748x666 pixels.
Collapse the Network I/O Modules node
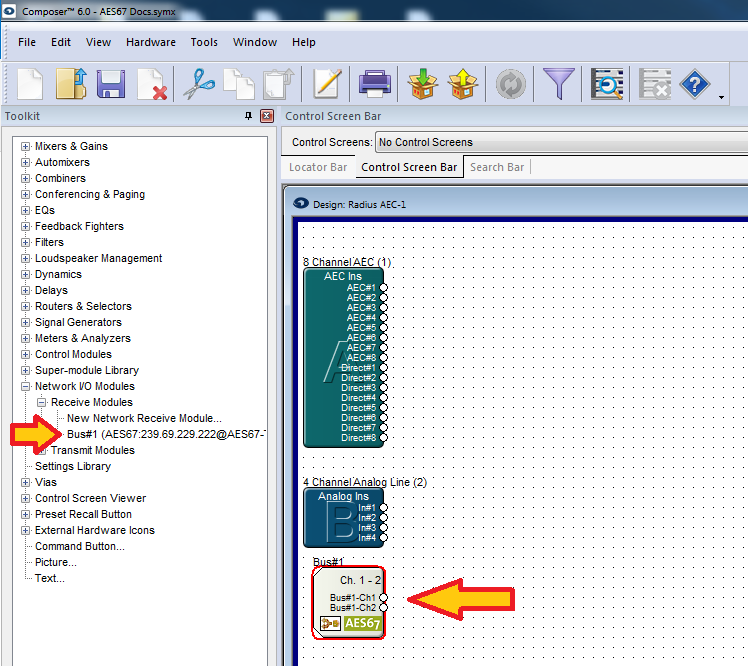[x=25, y=386]
